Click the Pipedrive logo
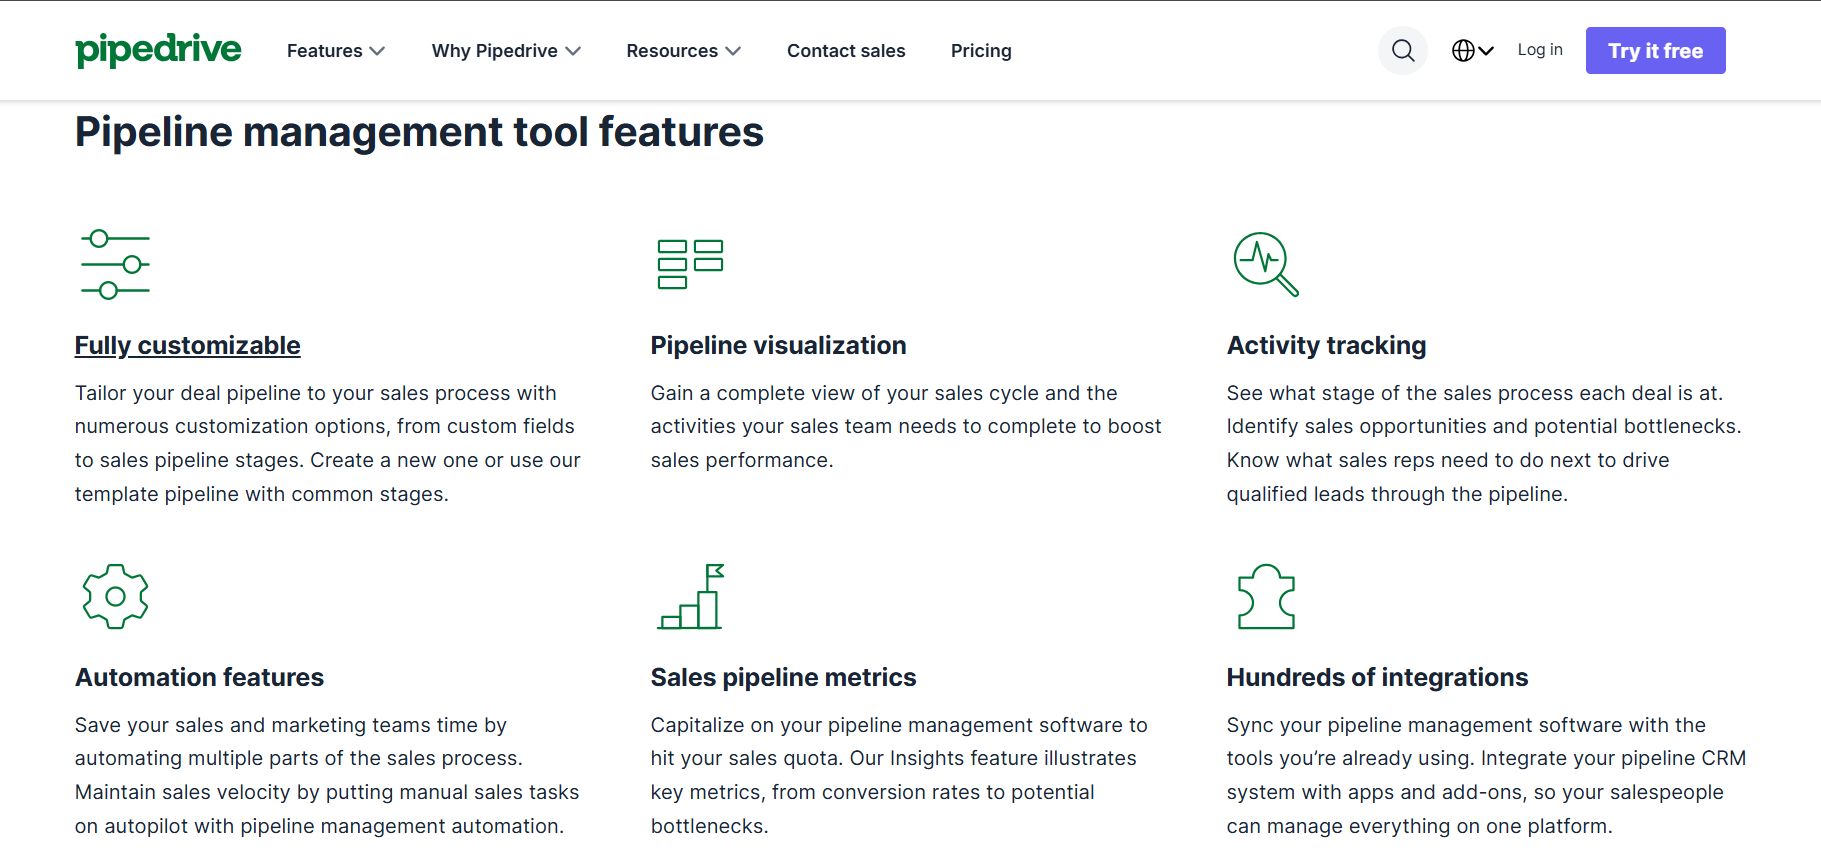Screen dimensions: 1821x862 [158, 50]
